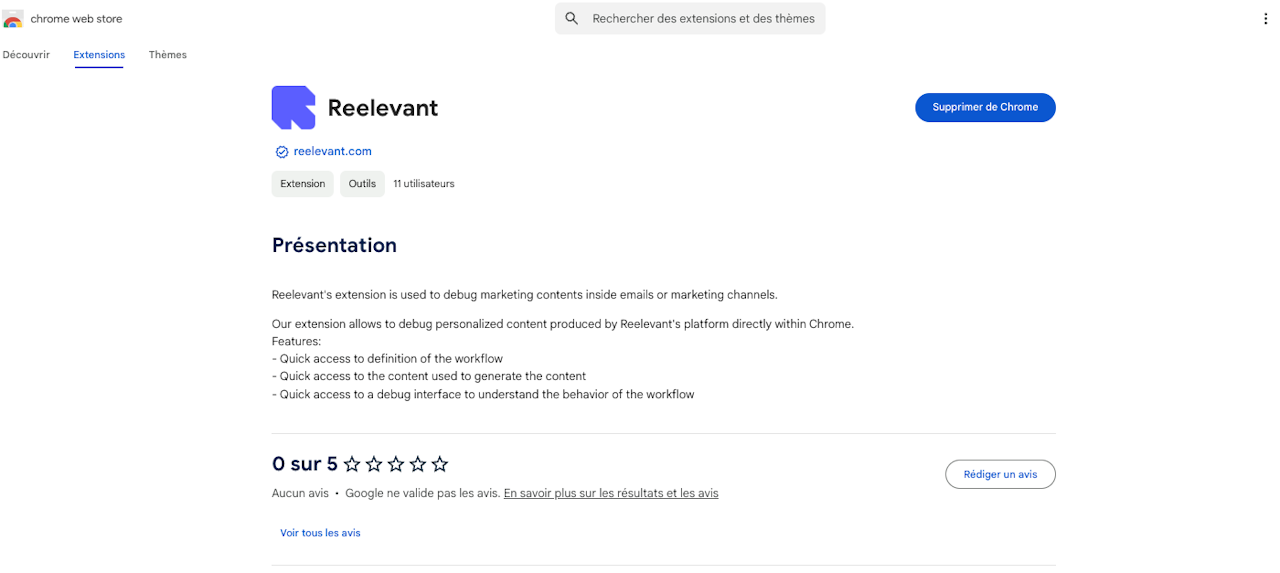Open the three-dot options menu

point(1265,19)
